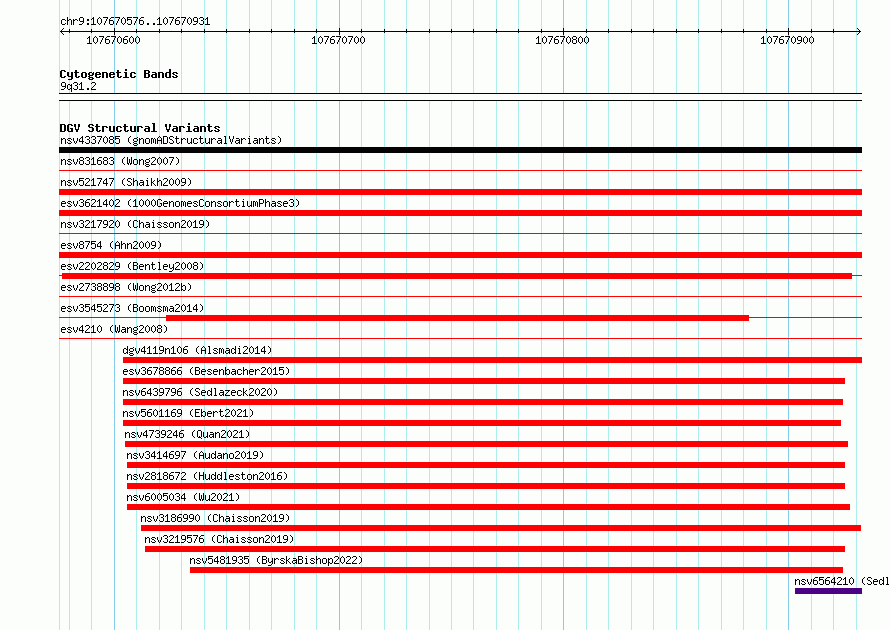Open nsv831683 (Wong2007) variant
890x630 pixels.
point(120,161)
